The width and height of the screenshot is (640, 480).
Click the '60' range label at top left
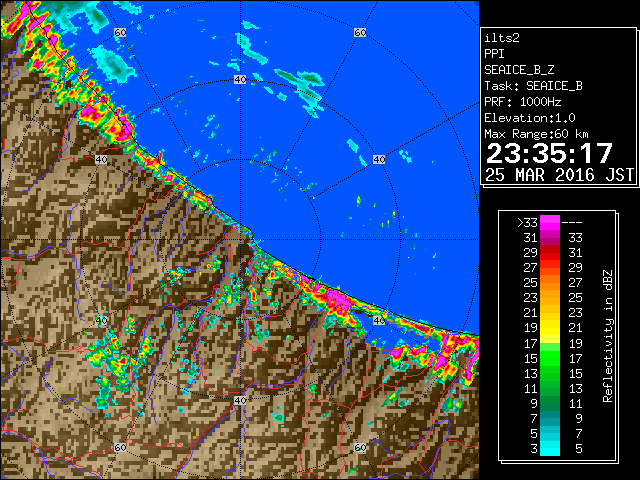point(120,33)
